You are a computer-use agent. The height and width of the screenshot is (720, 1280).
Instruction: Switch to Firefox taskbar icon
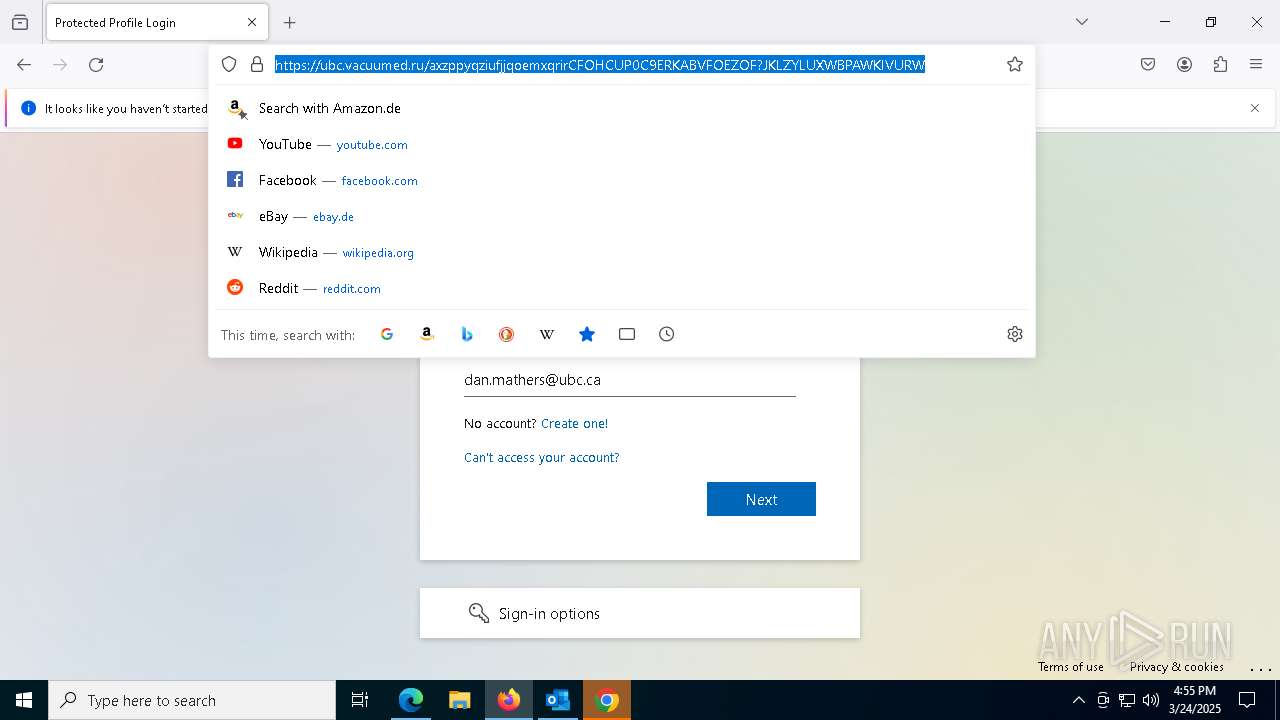click(x=509, y=700)
